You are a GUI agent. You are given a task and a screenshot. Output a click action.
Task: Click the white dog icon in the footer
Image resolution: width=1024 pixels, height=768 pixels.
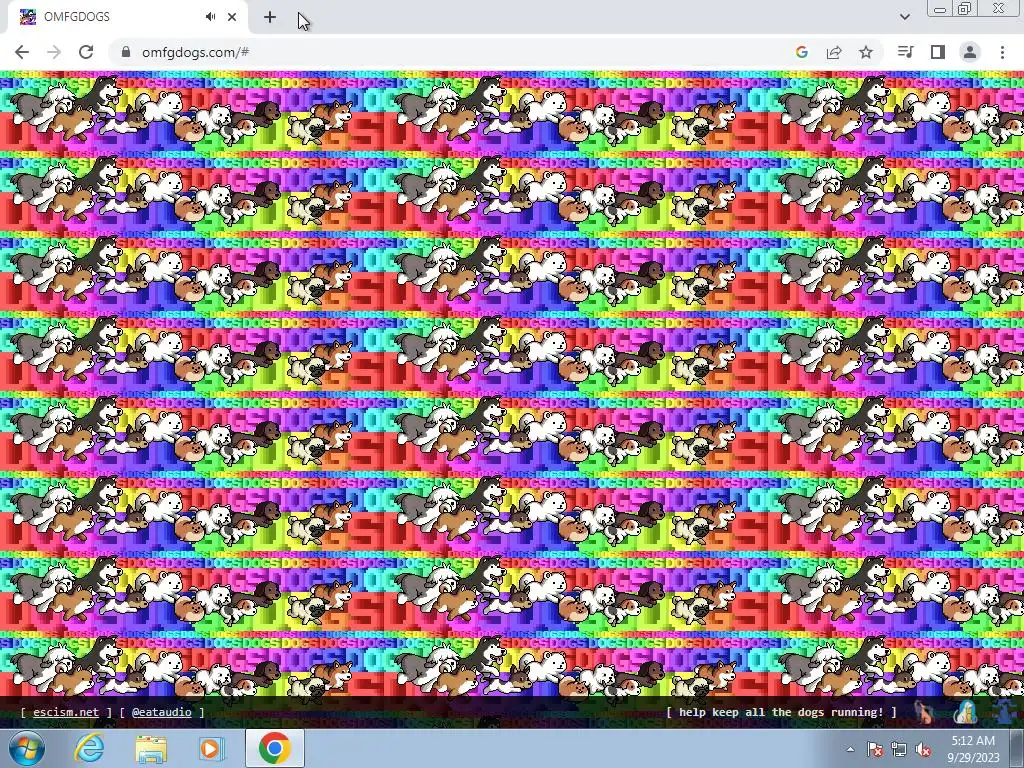point(965,712)
